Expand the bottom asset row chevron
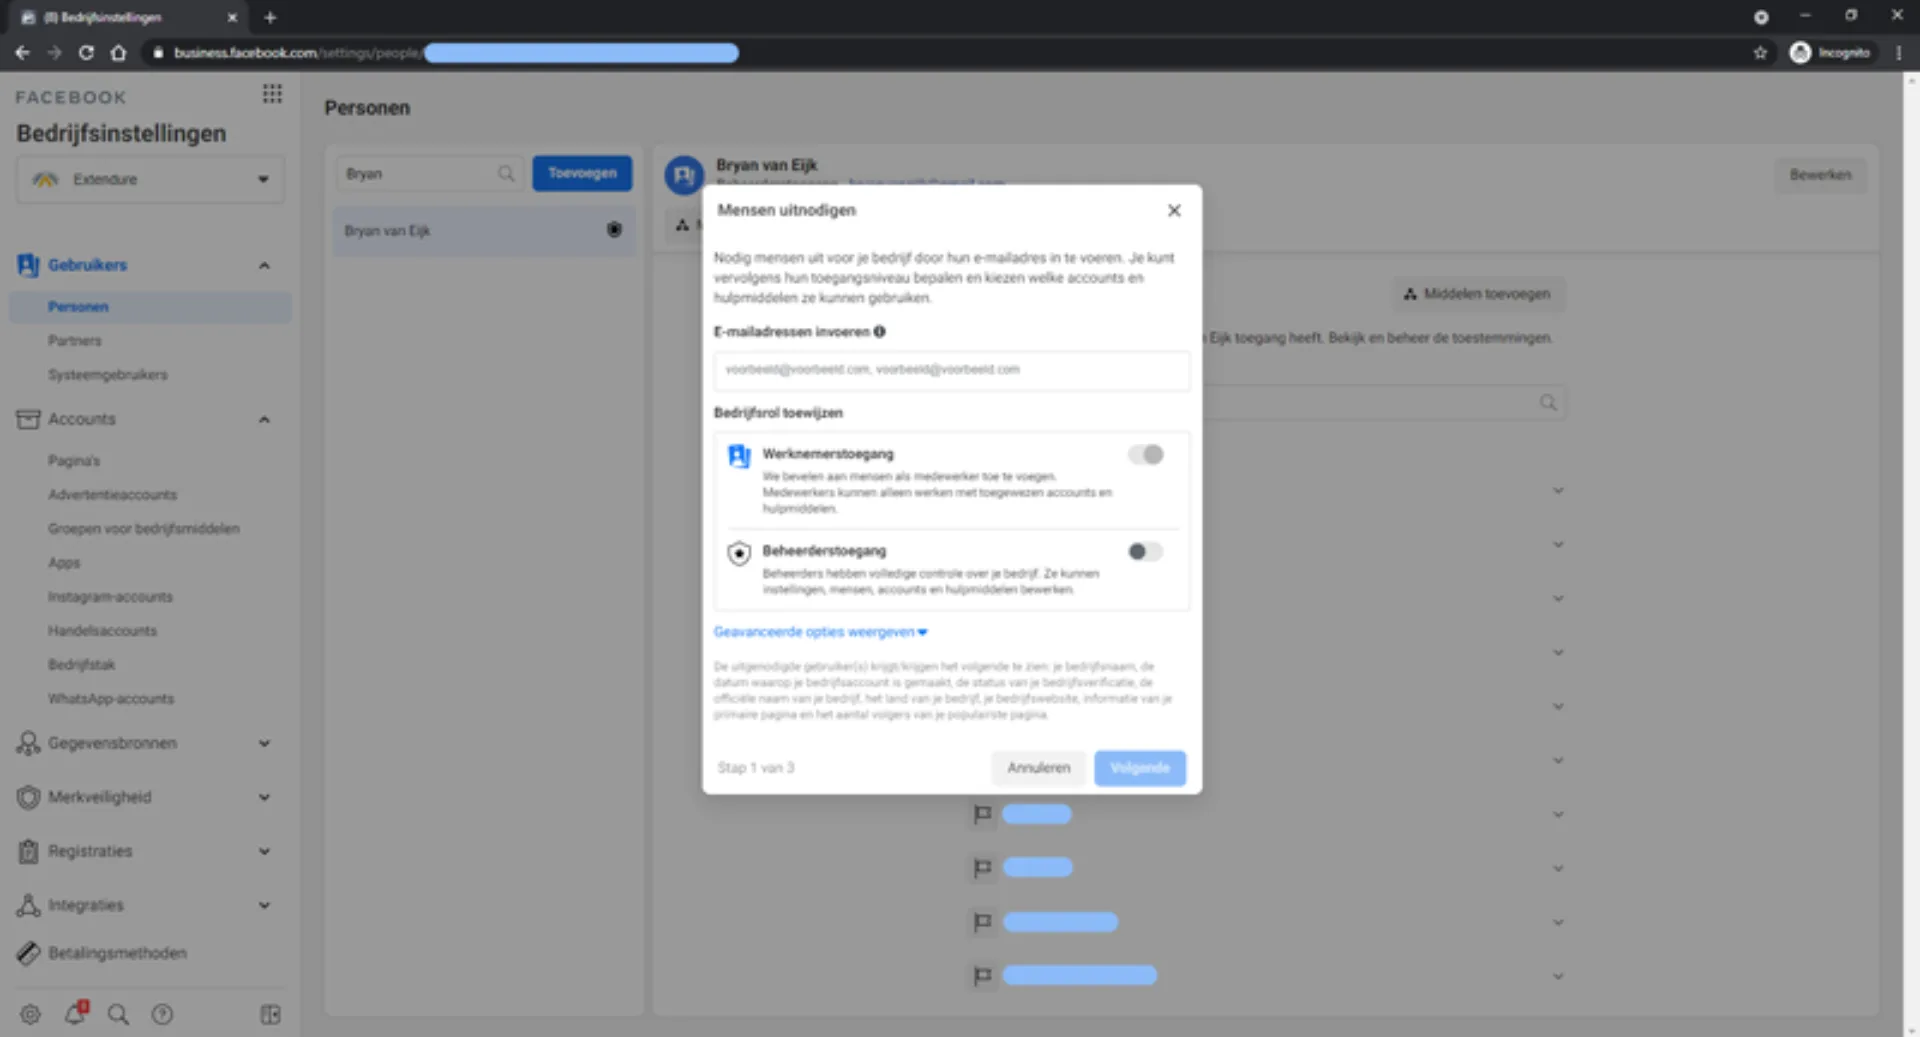The image size is (1920, 1037). click(x=1558, y=977)
